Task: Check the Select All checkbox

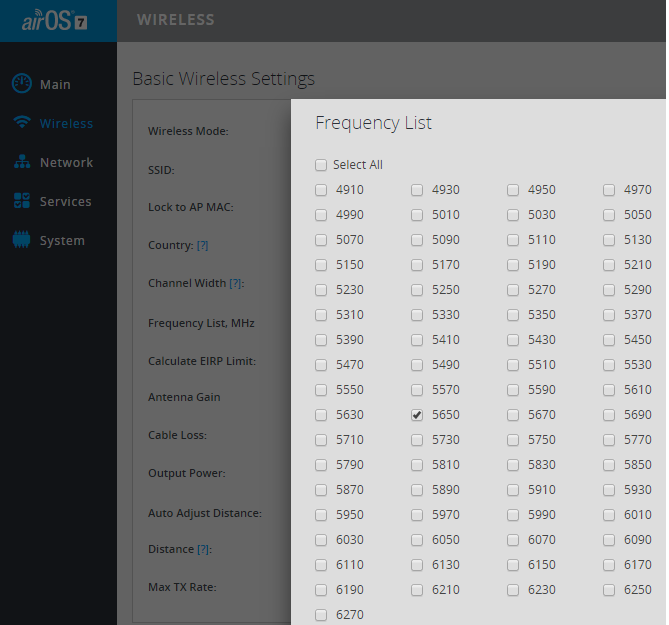Action: coord(321,165)
